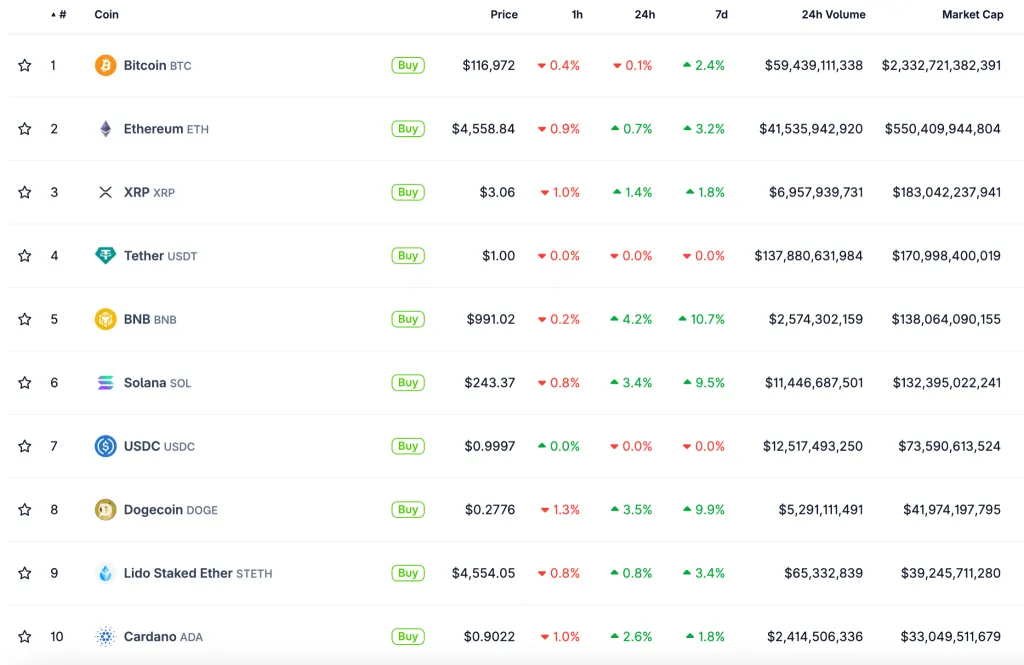The height and width of the screenshot is (665, 1024).
Task: Click the Ethereum diamond logo icon
Action: (x=105, y=129)
